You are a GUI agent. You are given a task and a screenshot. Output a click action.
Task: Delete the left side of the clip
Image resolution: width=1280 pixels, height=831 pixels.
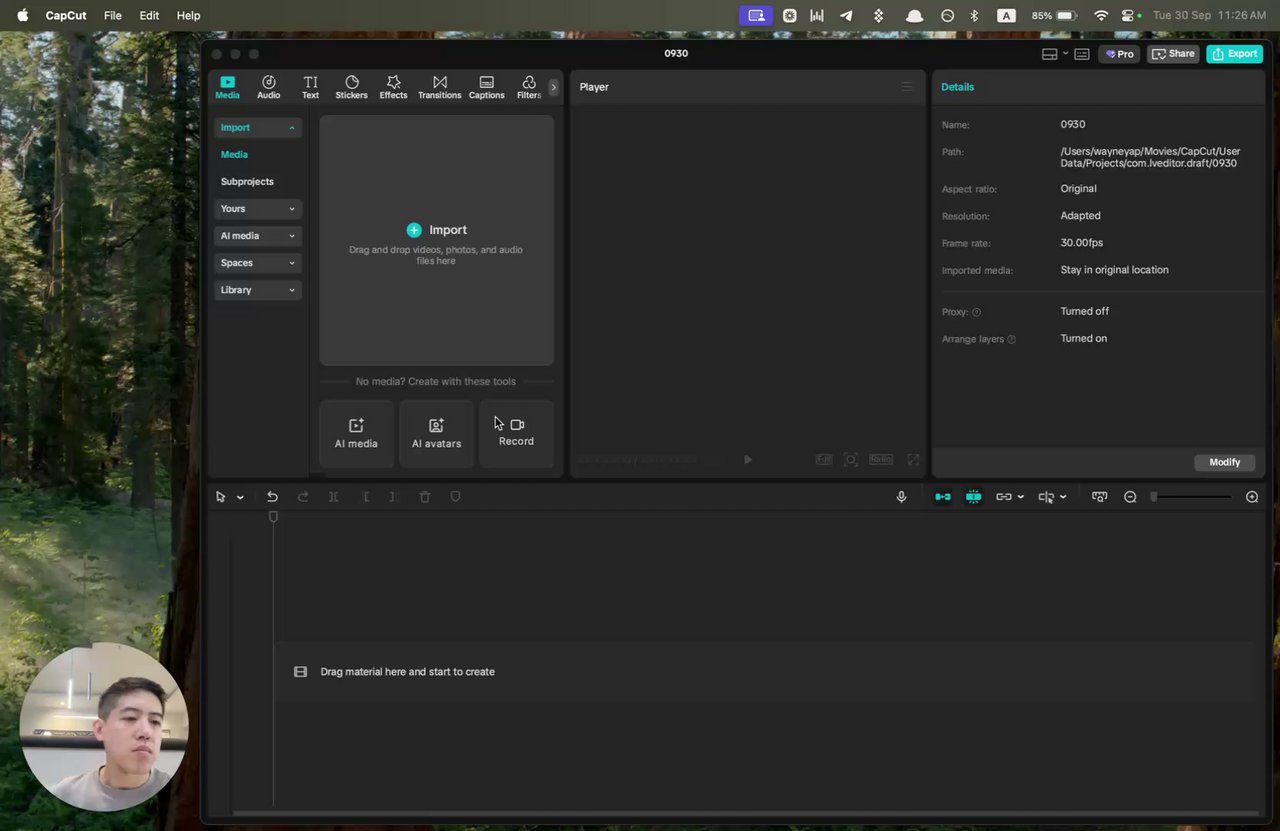pos(366,497)
